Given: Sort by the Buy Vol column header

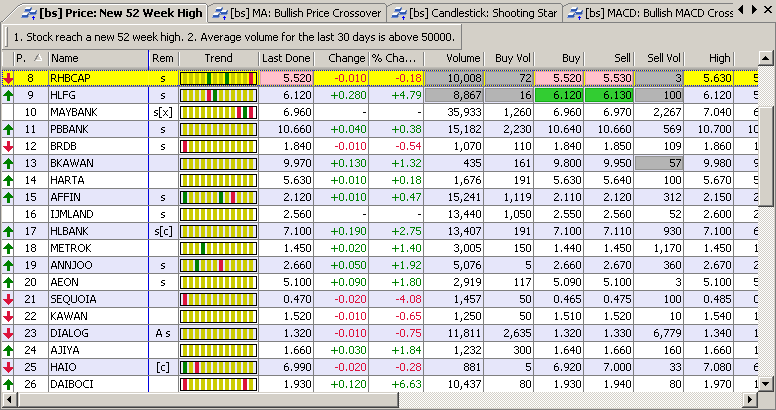Looking at the screenshot, I should coord(509,58).
